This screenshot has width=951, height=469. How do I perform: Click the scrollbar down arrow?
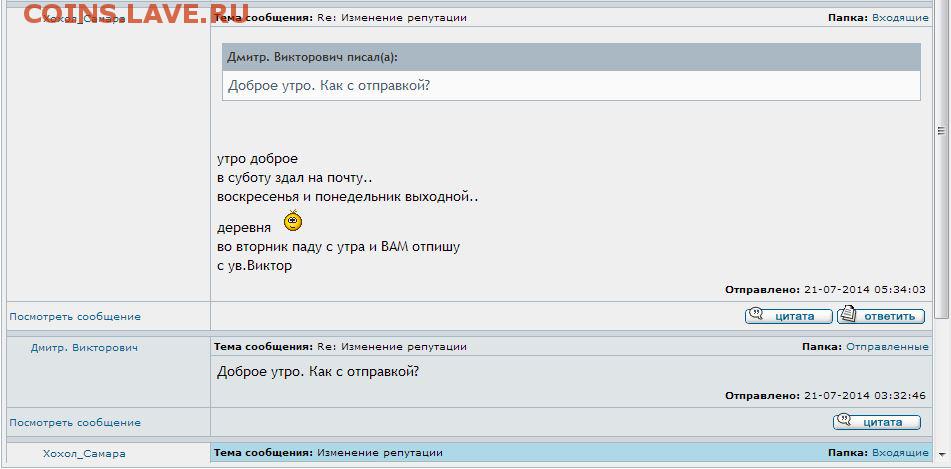[941, 454]
